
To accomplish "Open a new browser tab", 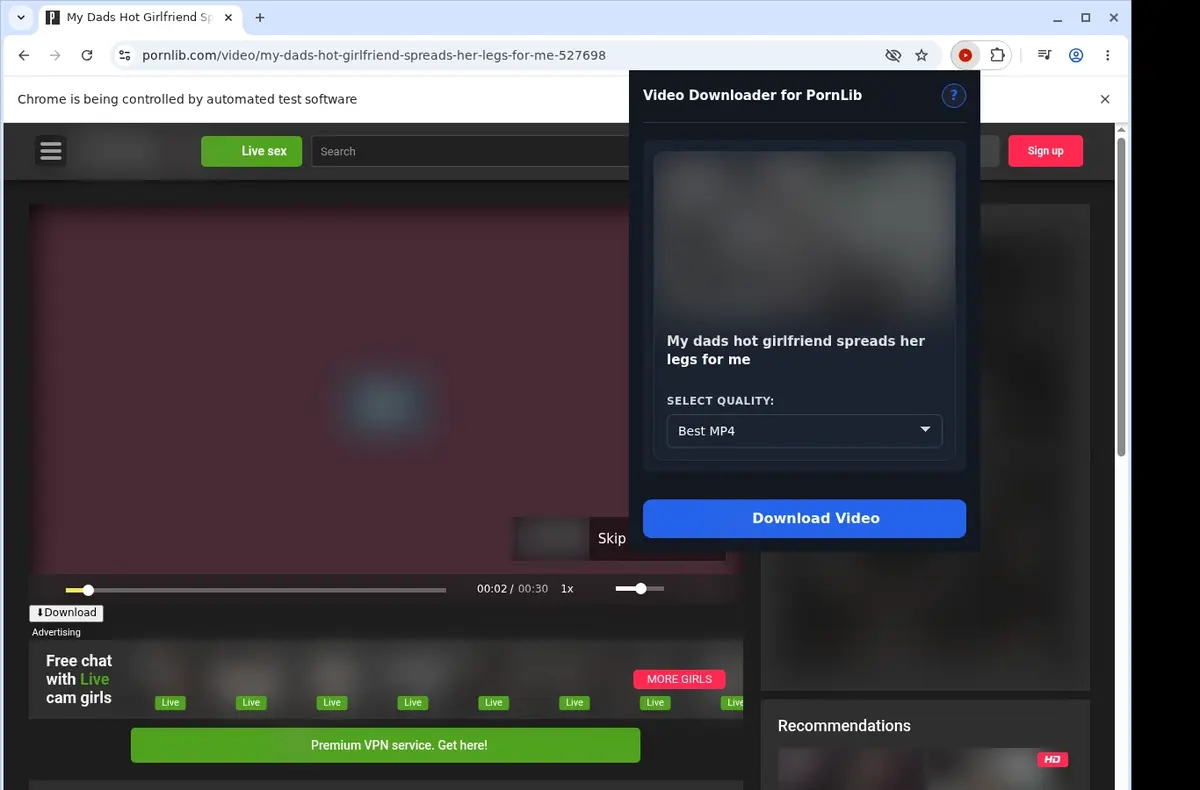I will (260, 18).
